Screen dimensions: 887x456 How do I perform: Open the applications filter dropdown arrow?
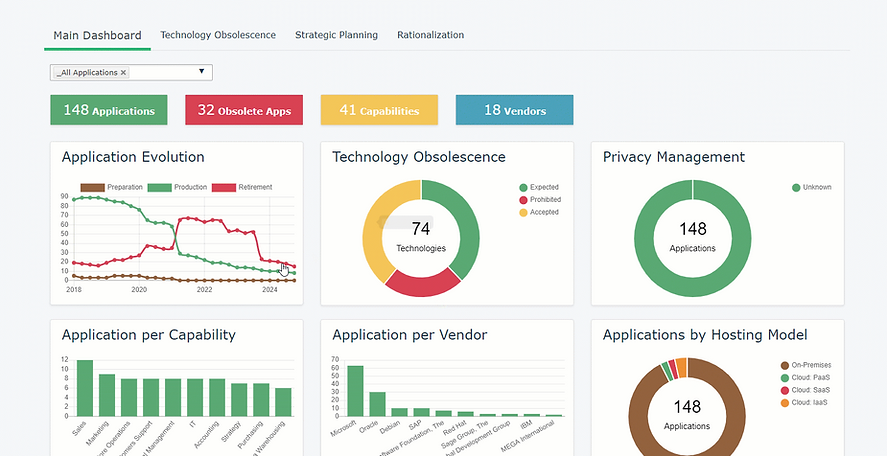tap(201, 72)
